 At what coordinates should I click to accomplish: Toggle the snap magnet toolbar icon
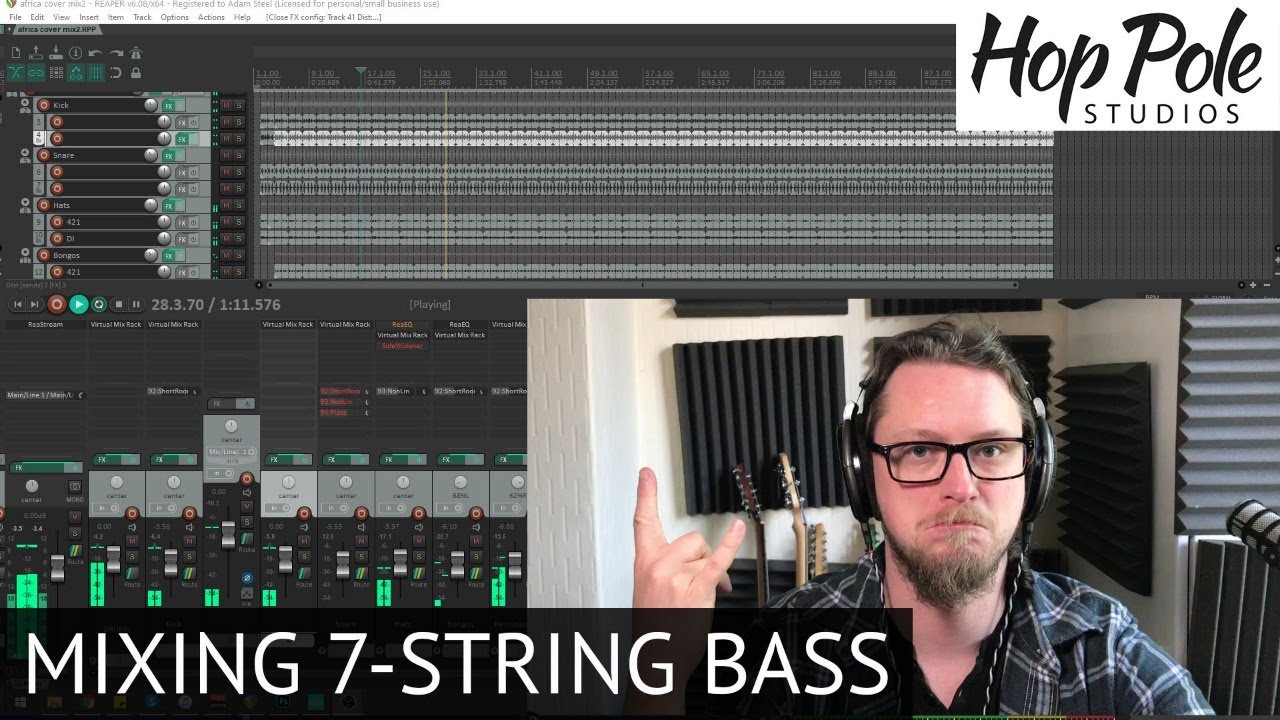pos(116,73)
